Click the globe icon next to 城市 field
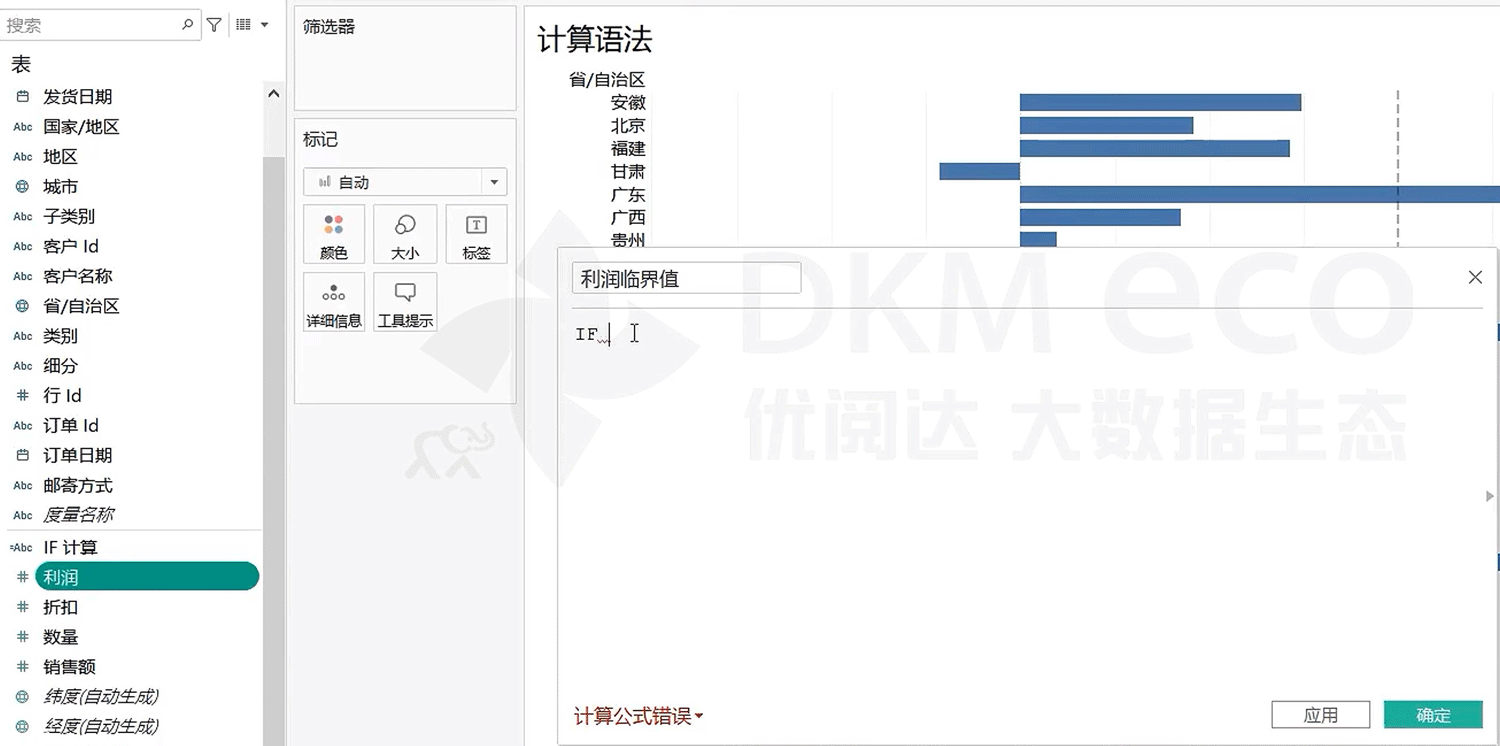This screenshot has height=746, width=1500. pos(22,187)
